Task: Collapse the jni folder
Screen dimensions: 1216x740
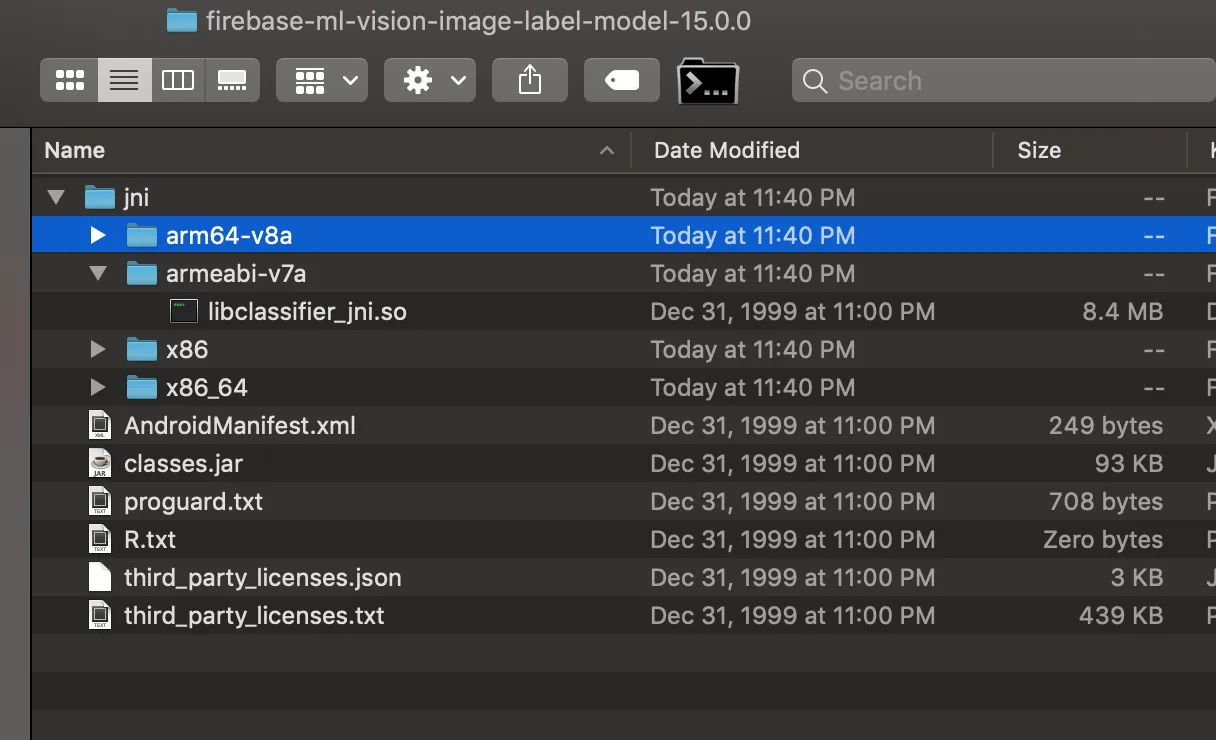Action: point(56,197)
